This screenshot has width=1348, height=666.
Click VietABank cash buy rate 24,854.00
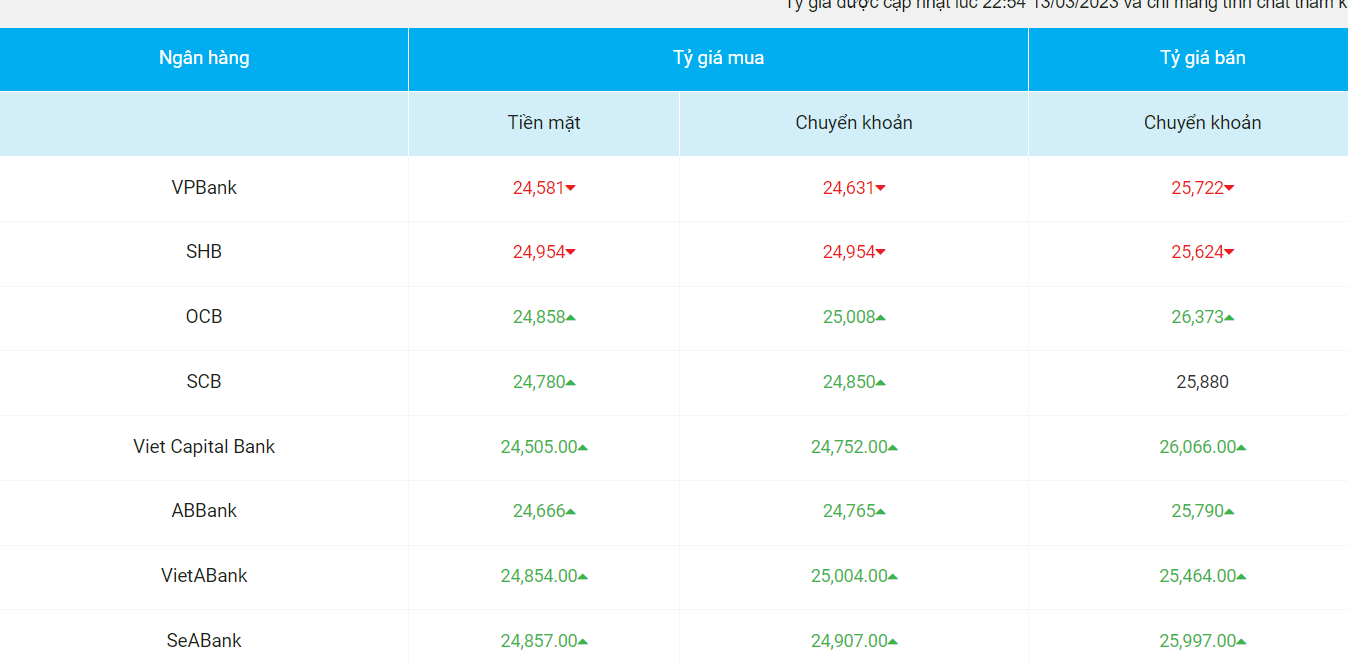(x=539, y=576)
